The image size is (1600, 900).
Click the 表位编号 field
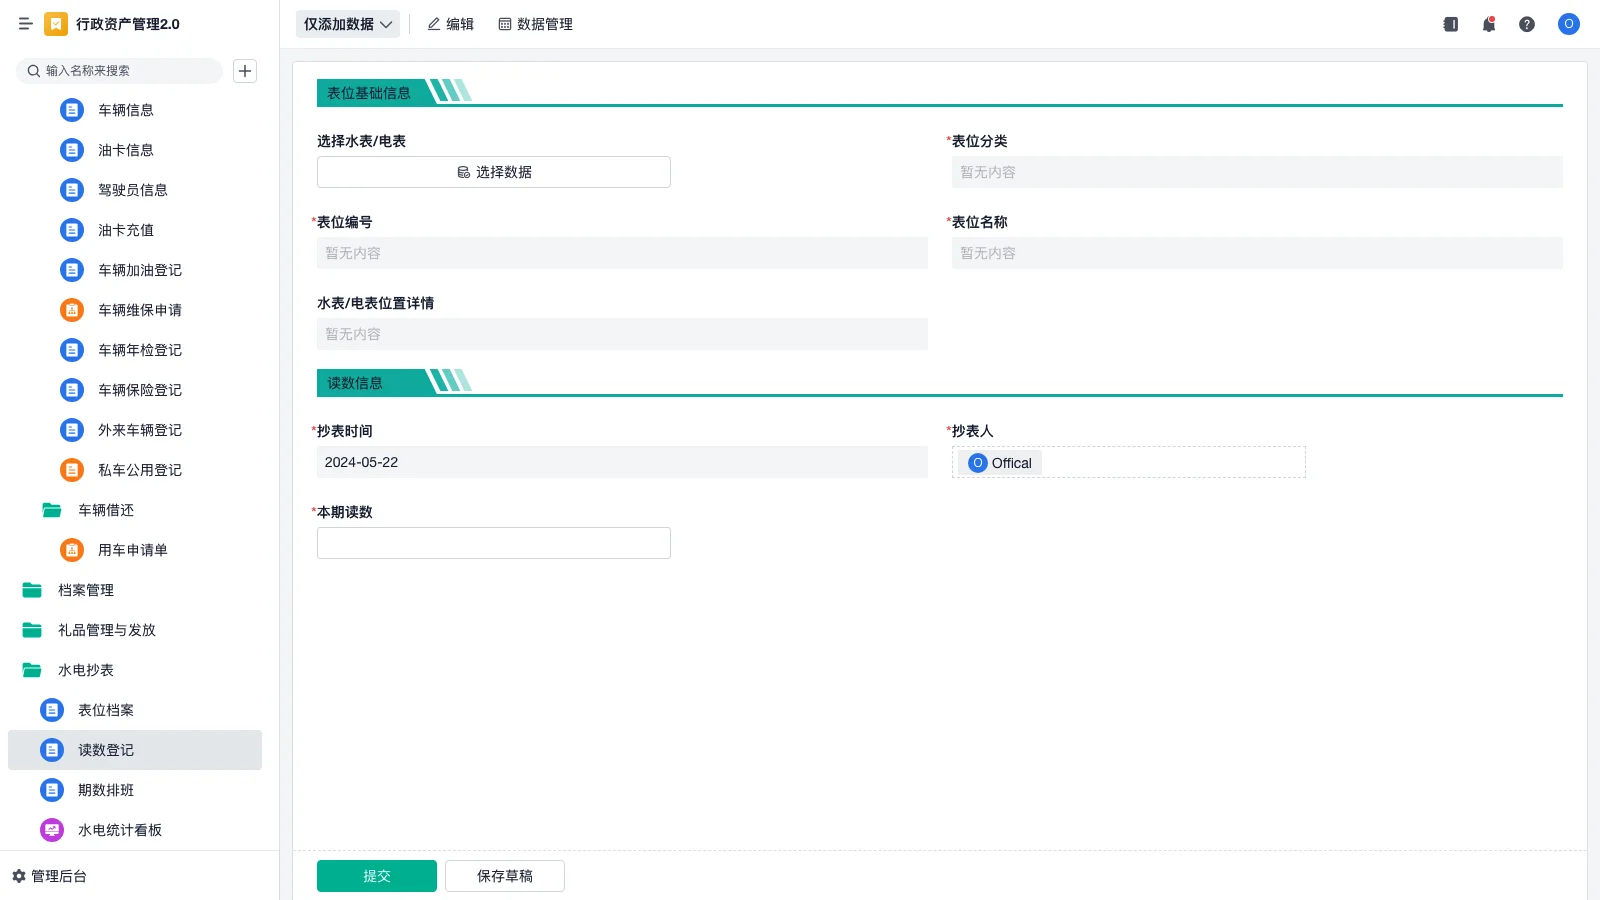coord(622,253)
